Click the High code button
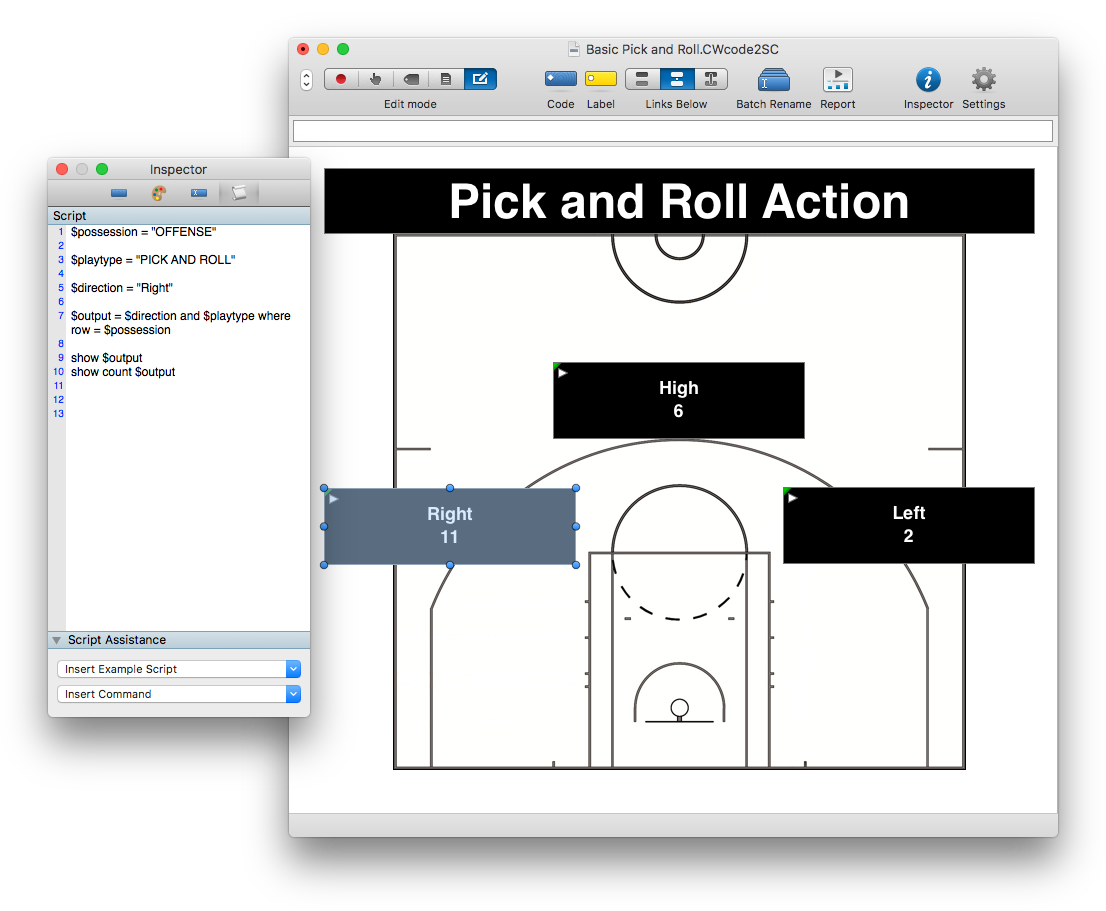The height and width of the screenshot is (911, 1106). (x=678, y=400)
